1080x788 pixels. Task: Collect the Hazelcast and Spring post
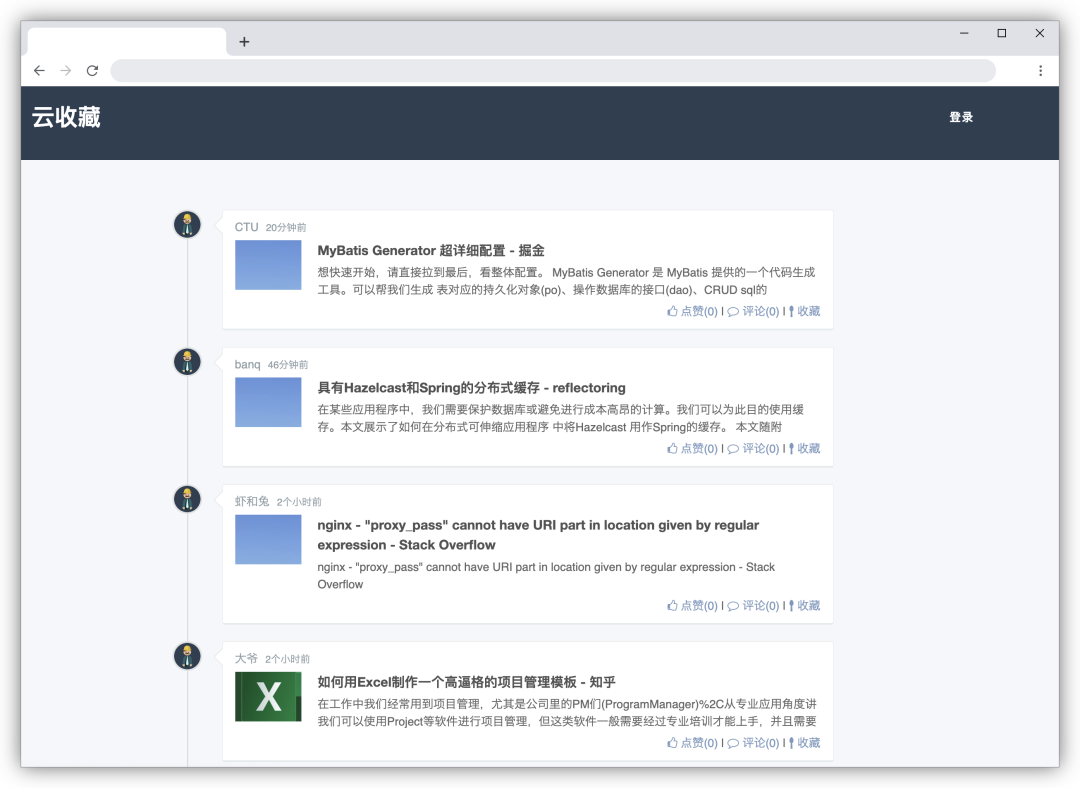click(x=804, y=448)
